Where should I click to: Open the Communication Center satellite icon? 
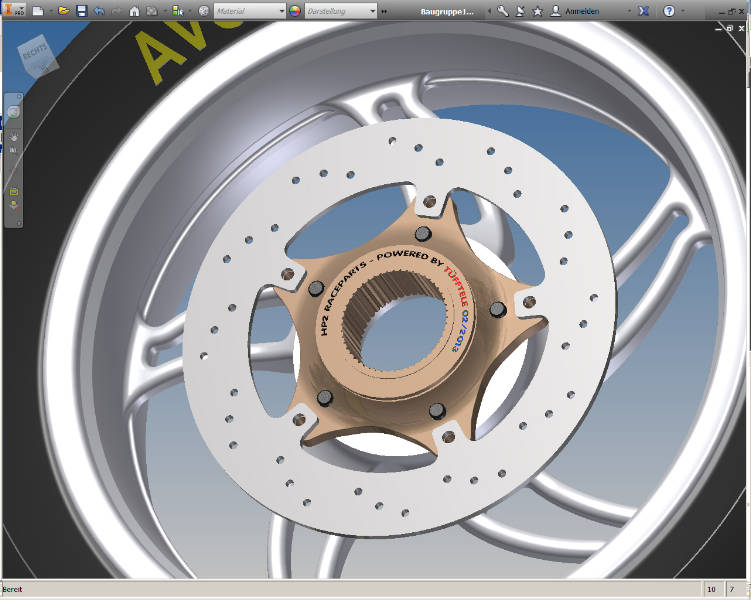click(x=520, y=11)
